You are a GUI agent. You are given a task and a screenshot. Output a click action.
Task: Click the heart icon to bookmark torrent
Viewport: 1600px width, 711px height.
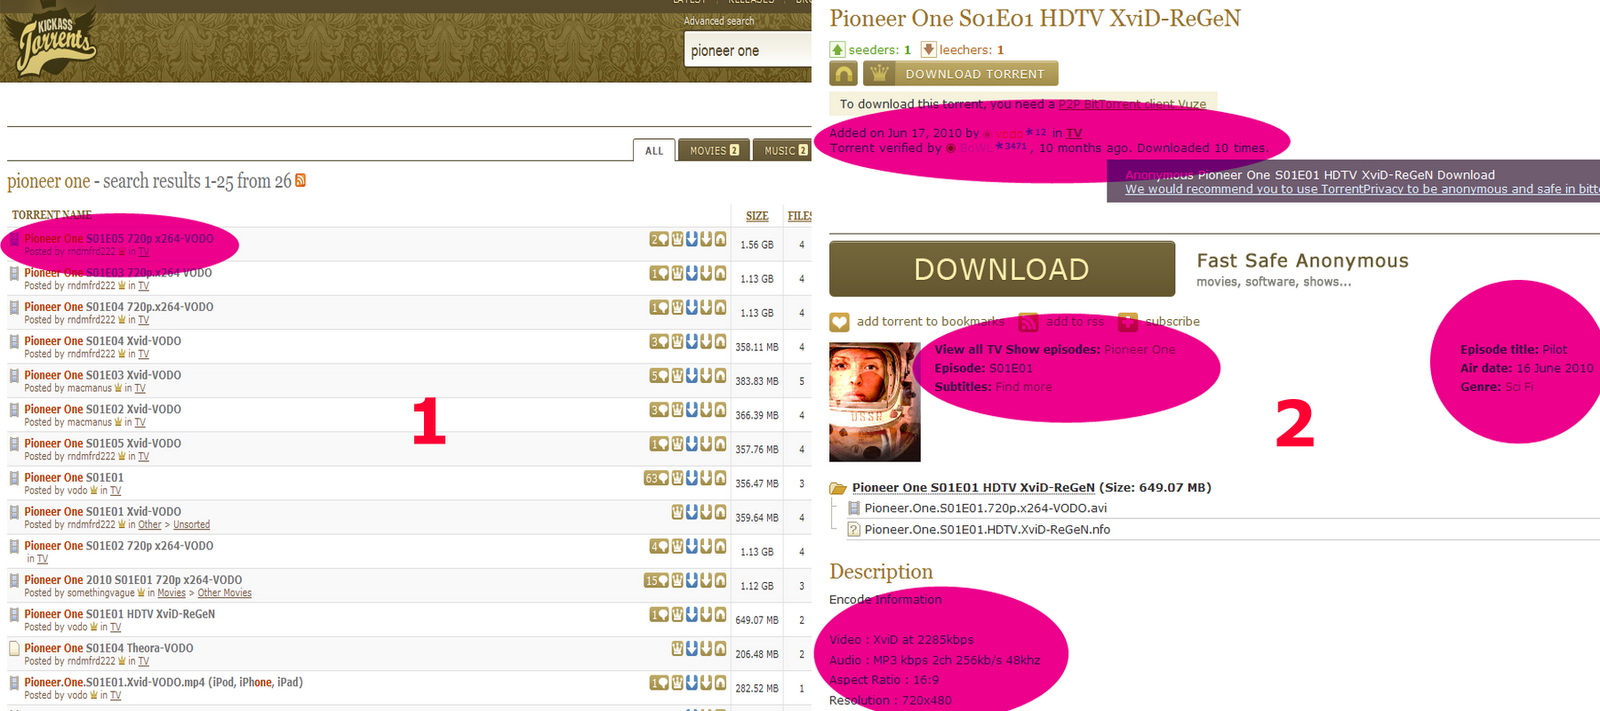[839, 322]
